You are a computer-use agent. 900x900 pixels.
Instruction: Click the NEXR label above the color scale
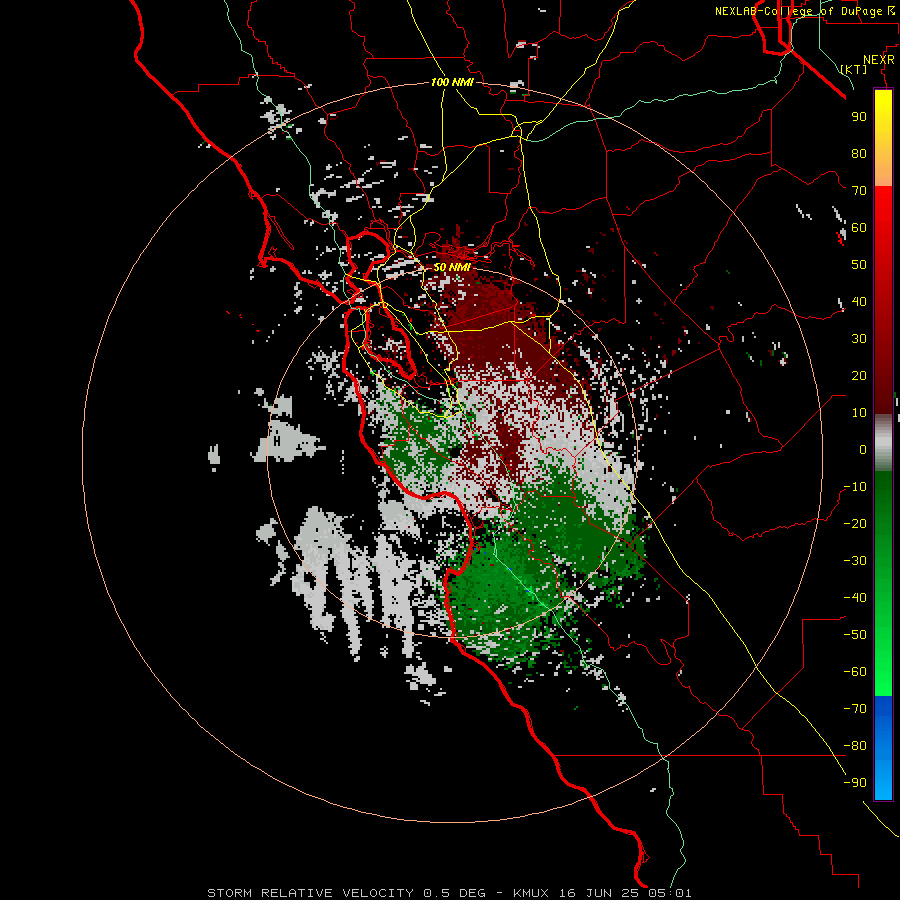point(879,60)
